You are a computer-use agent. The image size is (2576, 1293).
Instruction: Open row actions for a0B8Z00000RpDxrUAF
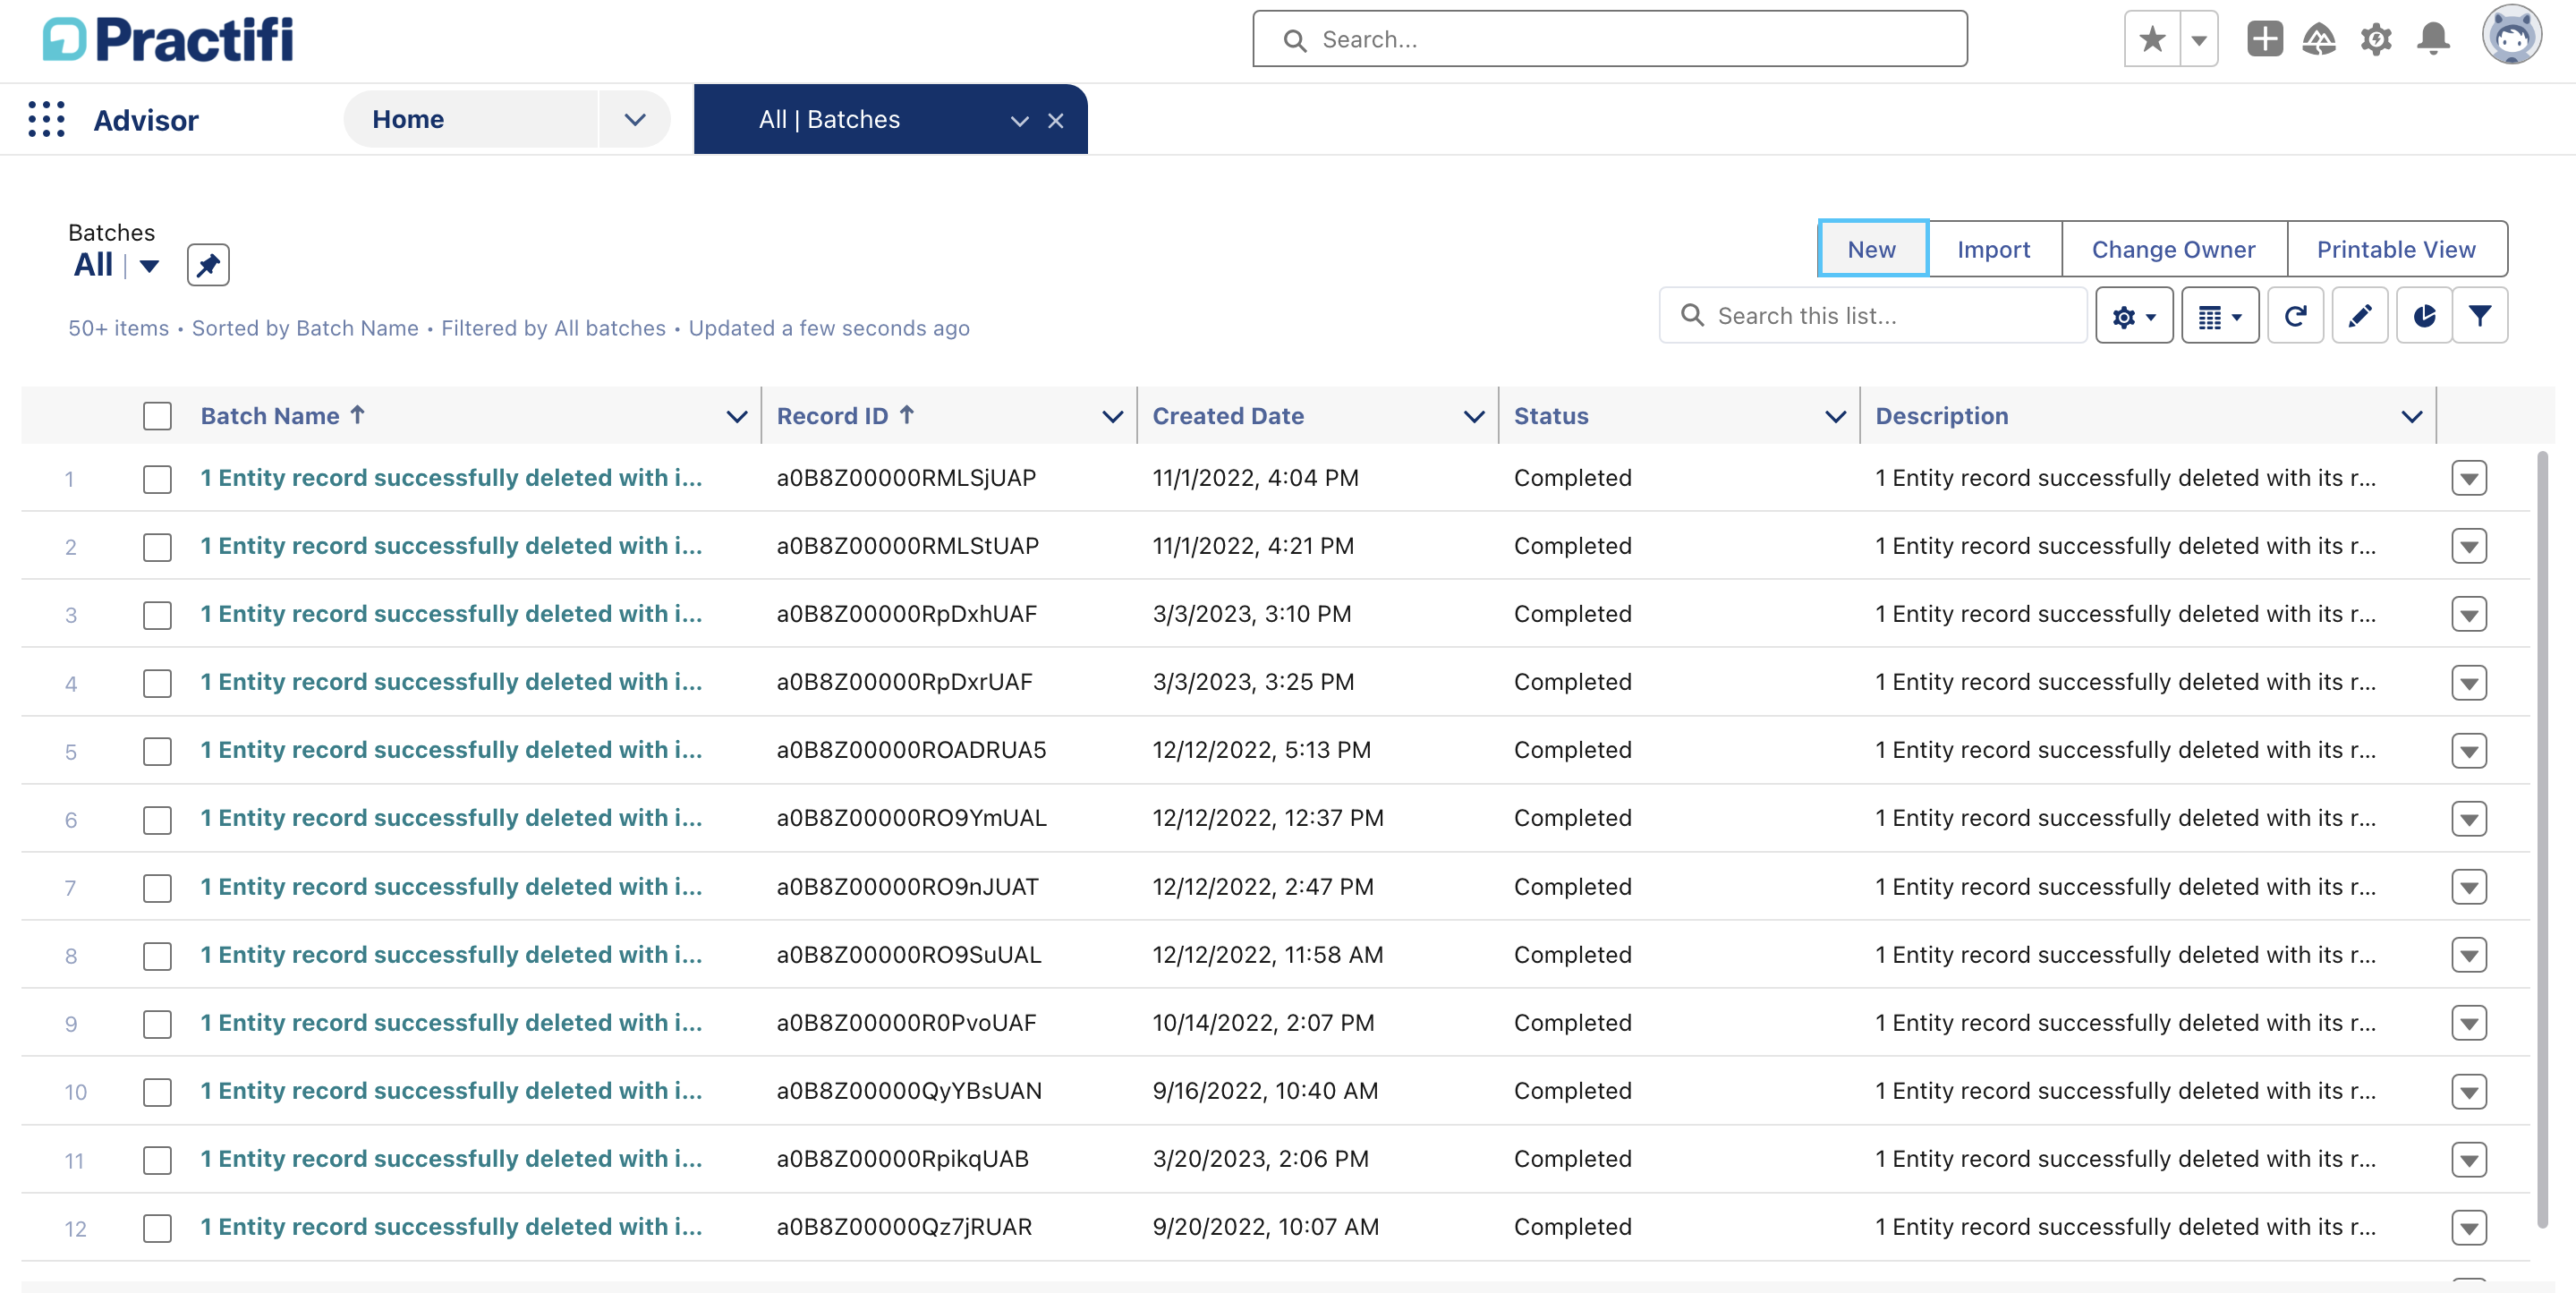pos(2468,683)
